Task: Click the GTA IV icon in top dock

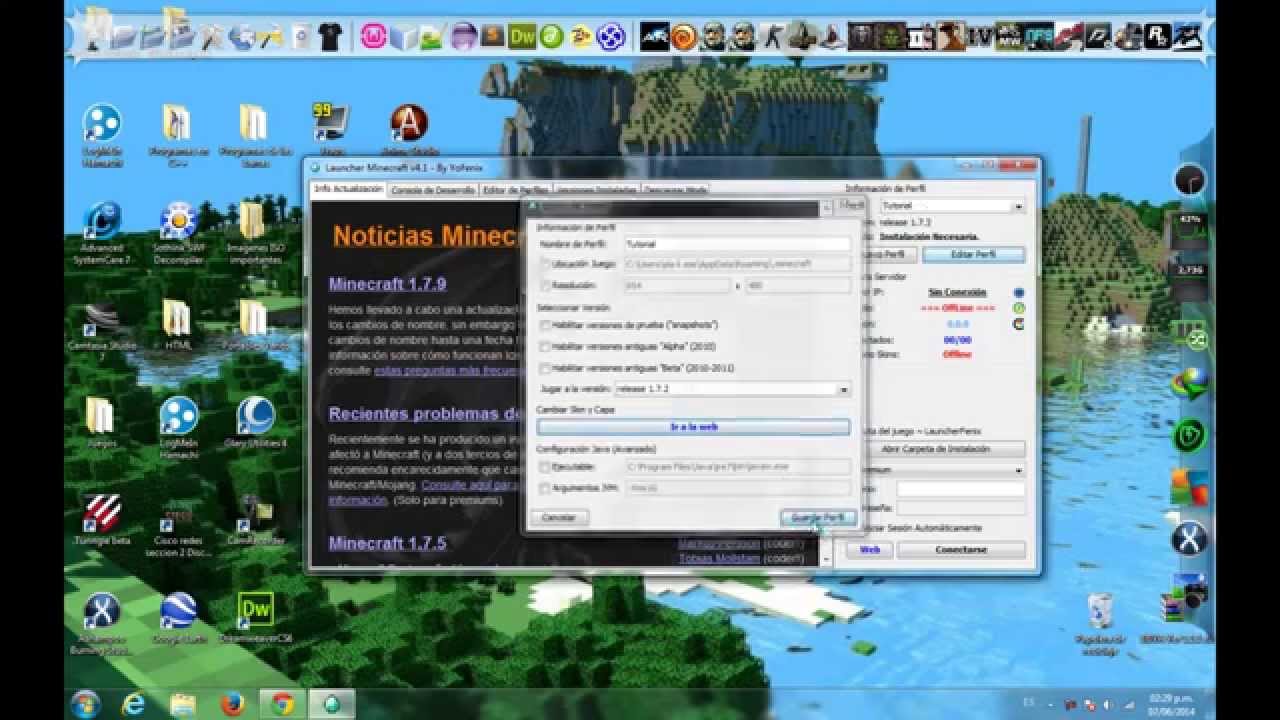Action: (x=979, y=37)
